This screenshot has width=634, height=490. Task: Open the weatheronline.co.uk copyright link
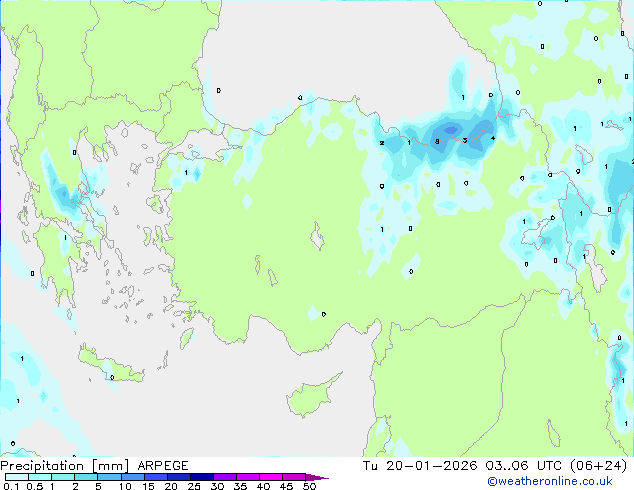pos(549,481)
